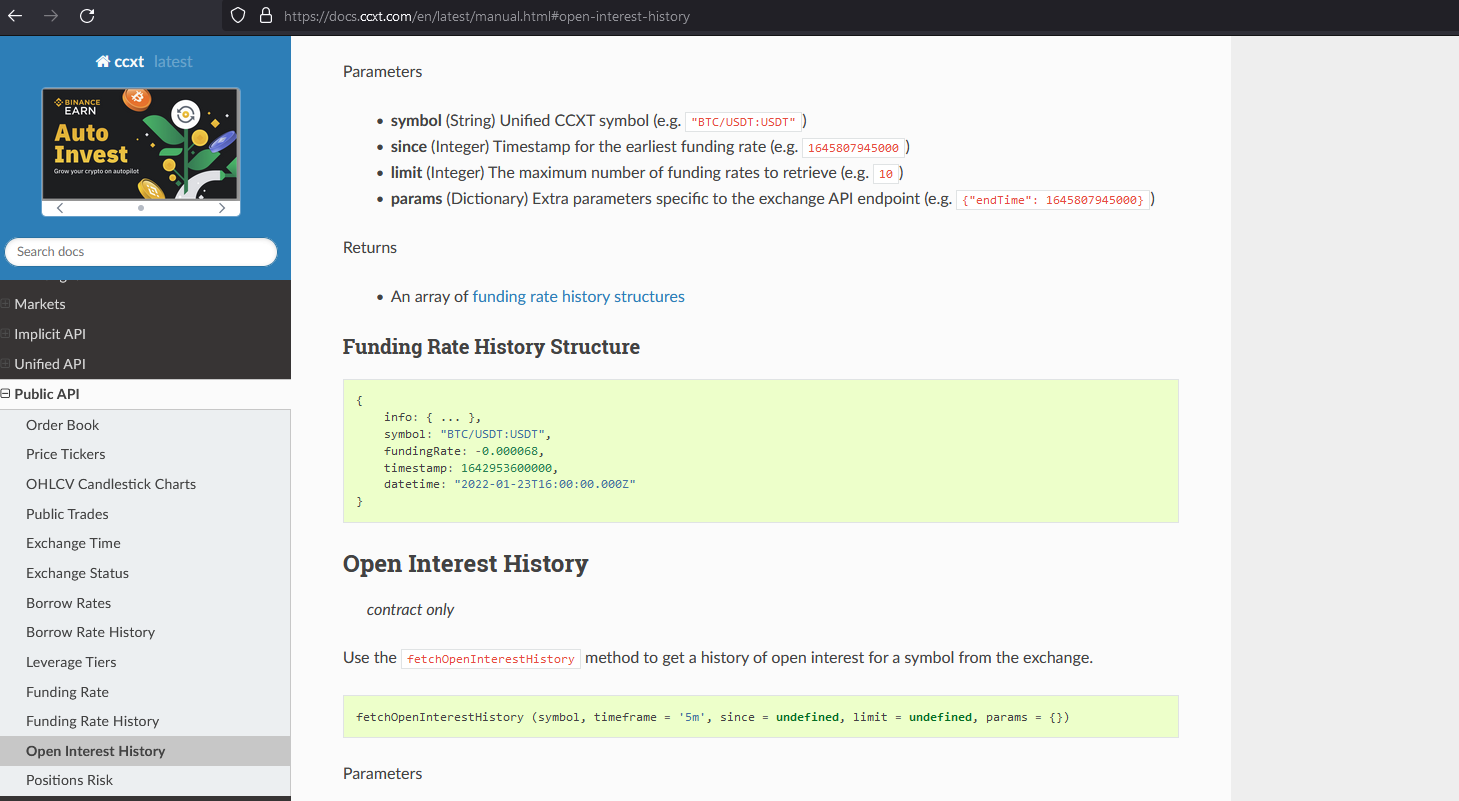Open OHLCV Candlestick Charts page
The image size is (1459, 801).
[110, 483]
